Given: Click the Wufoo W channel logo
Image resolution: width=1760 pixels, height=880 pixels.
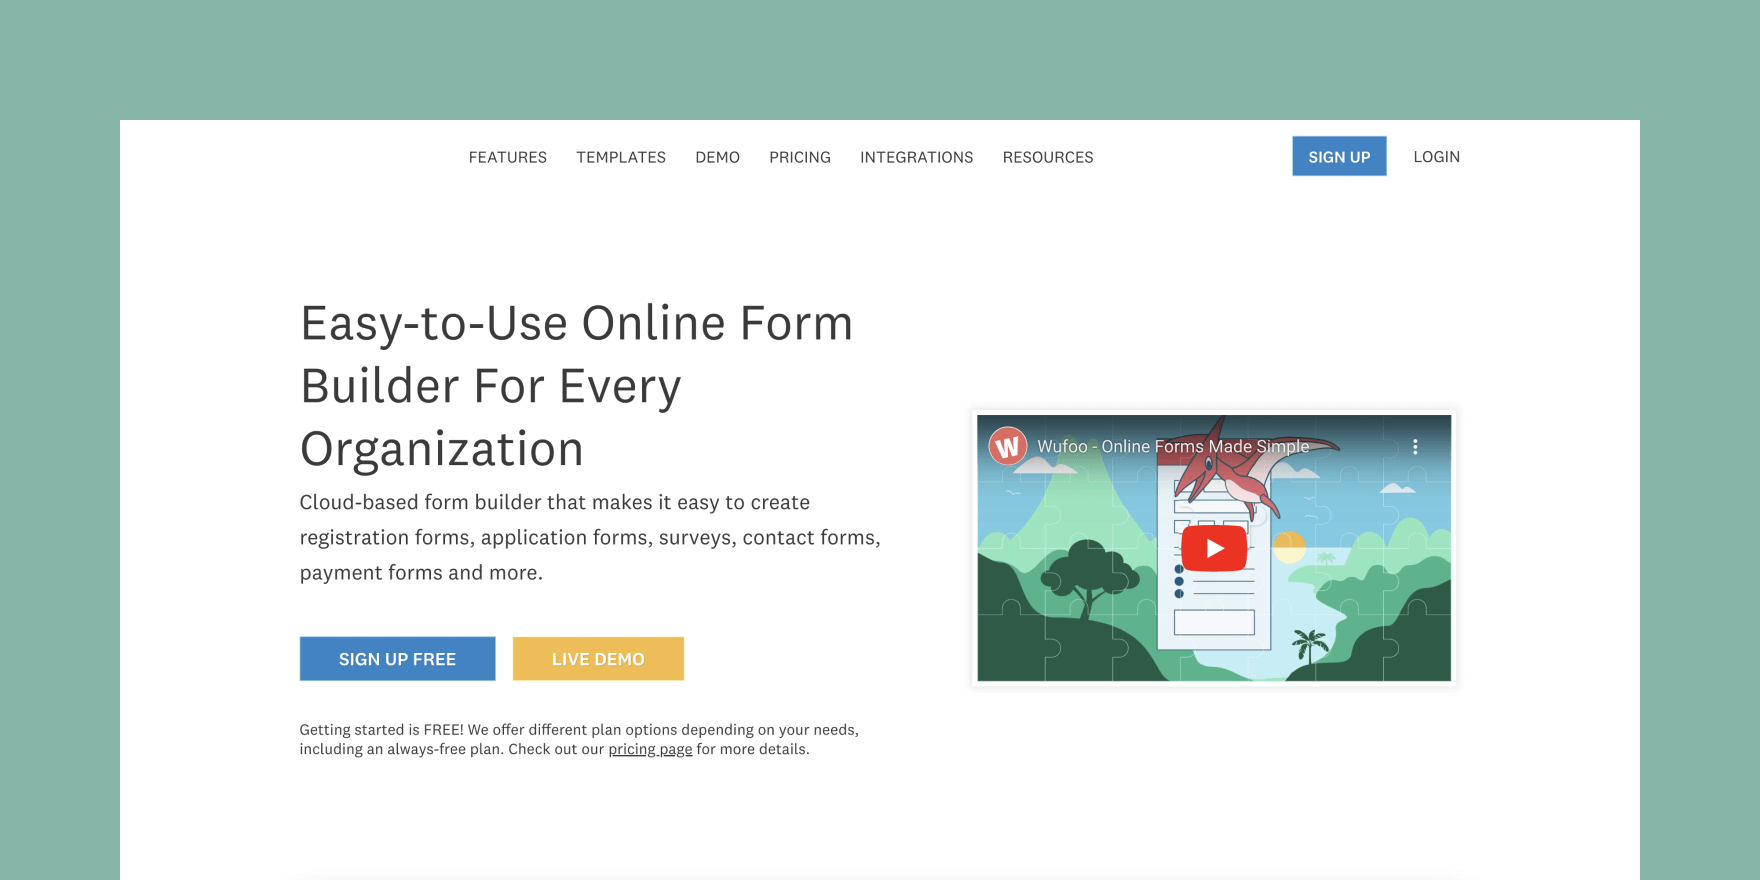Looking at the screenshot, I should 1008,447.
